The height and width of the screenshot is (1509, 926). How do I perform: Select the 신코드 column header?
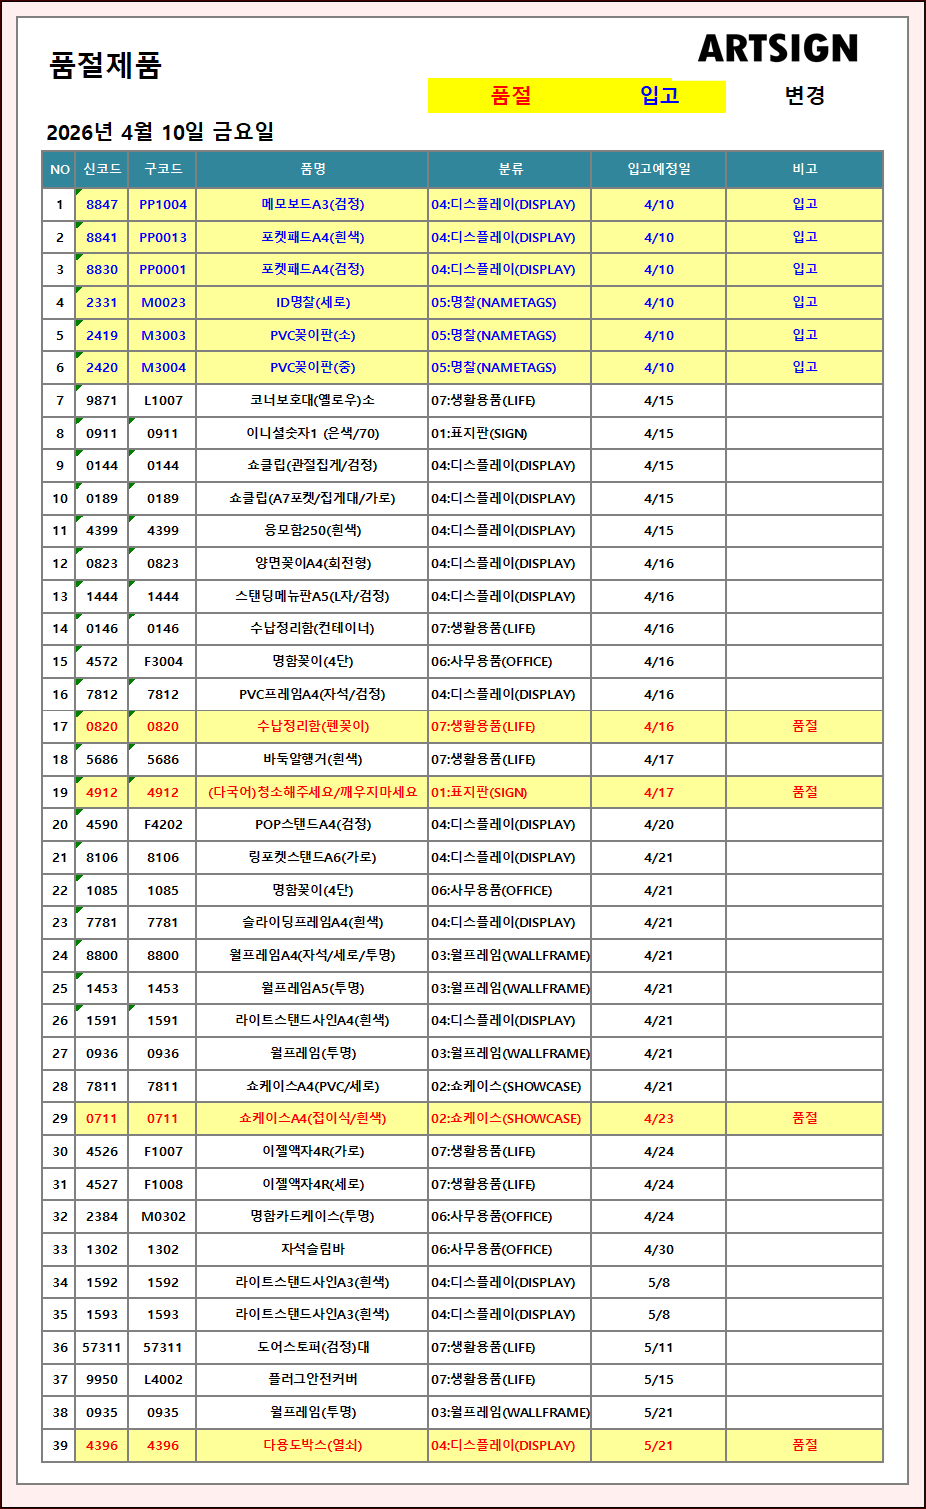(x=102, y=169)
